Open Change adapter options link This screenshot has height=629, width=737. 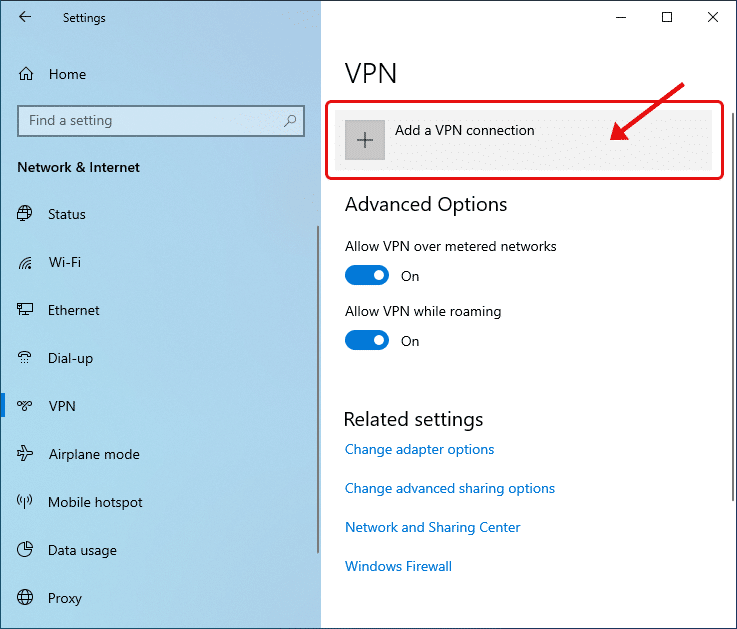tap(419, 450)
